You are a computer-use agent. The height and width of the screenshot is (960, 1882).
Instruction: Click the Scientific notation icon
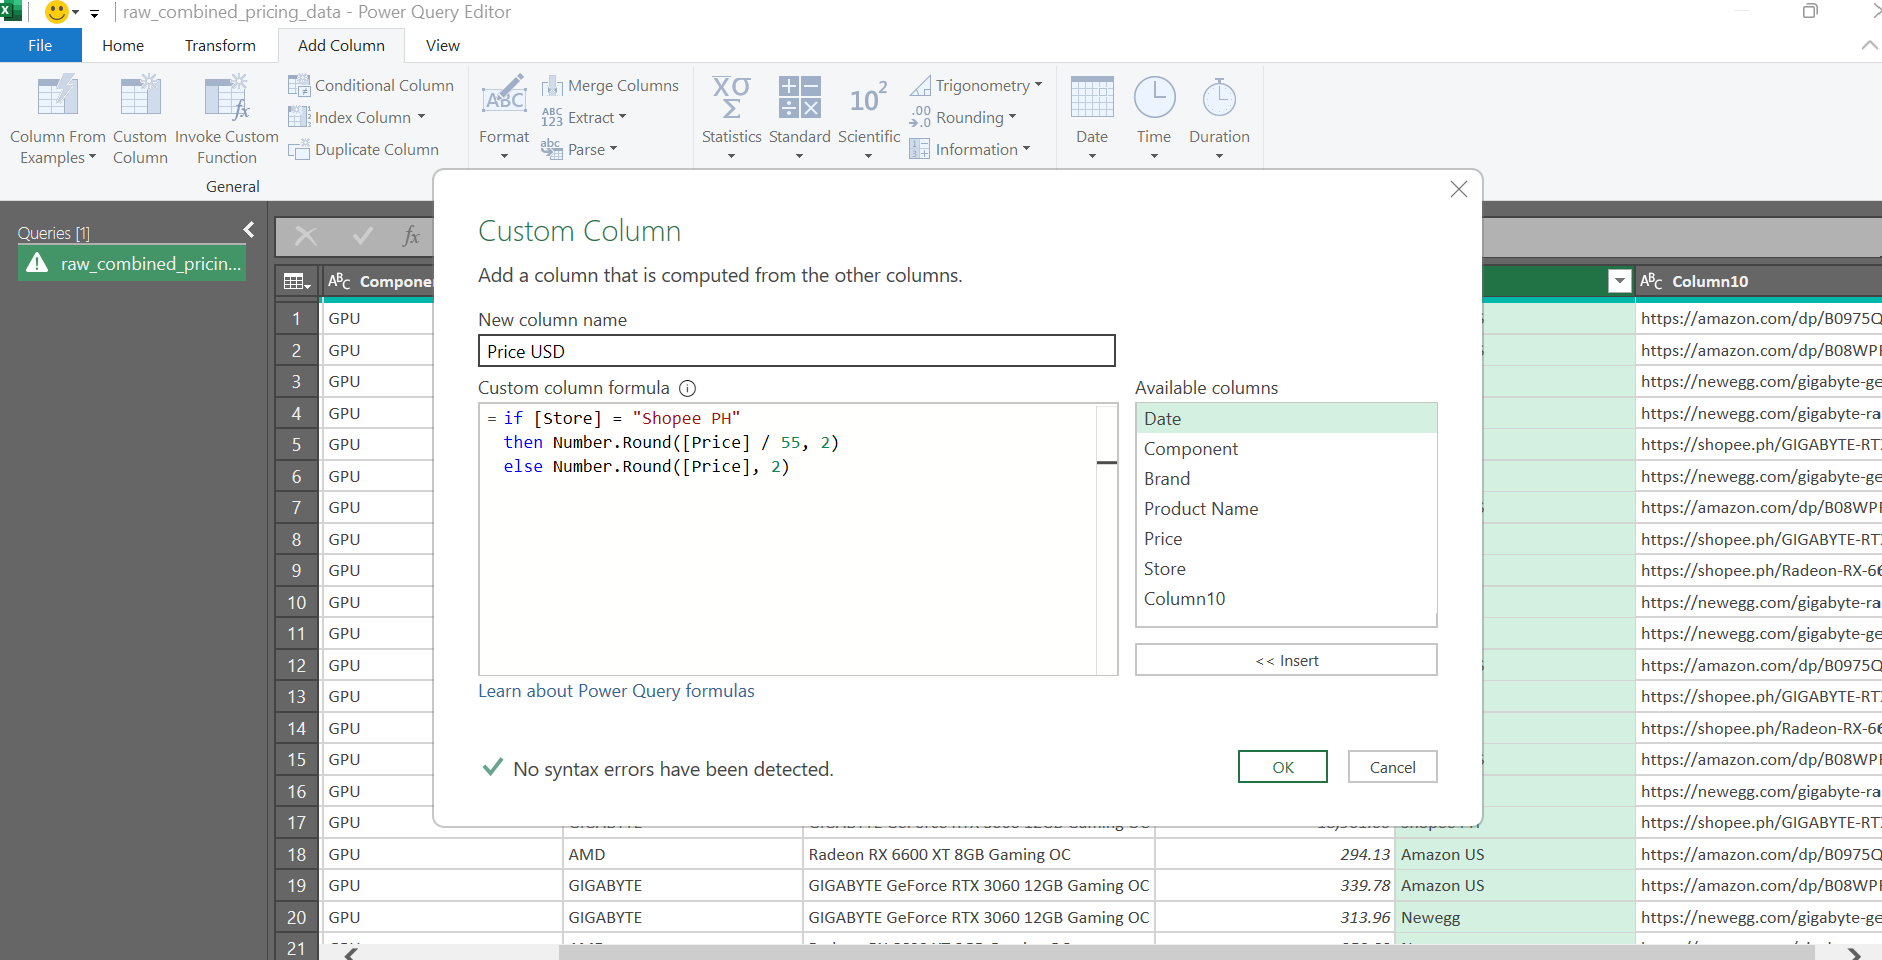tap(868, 99)
